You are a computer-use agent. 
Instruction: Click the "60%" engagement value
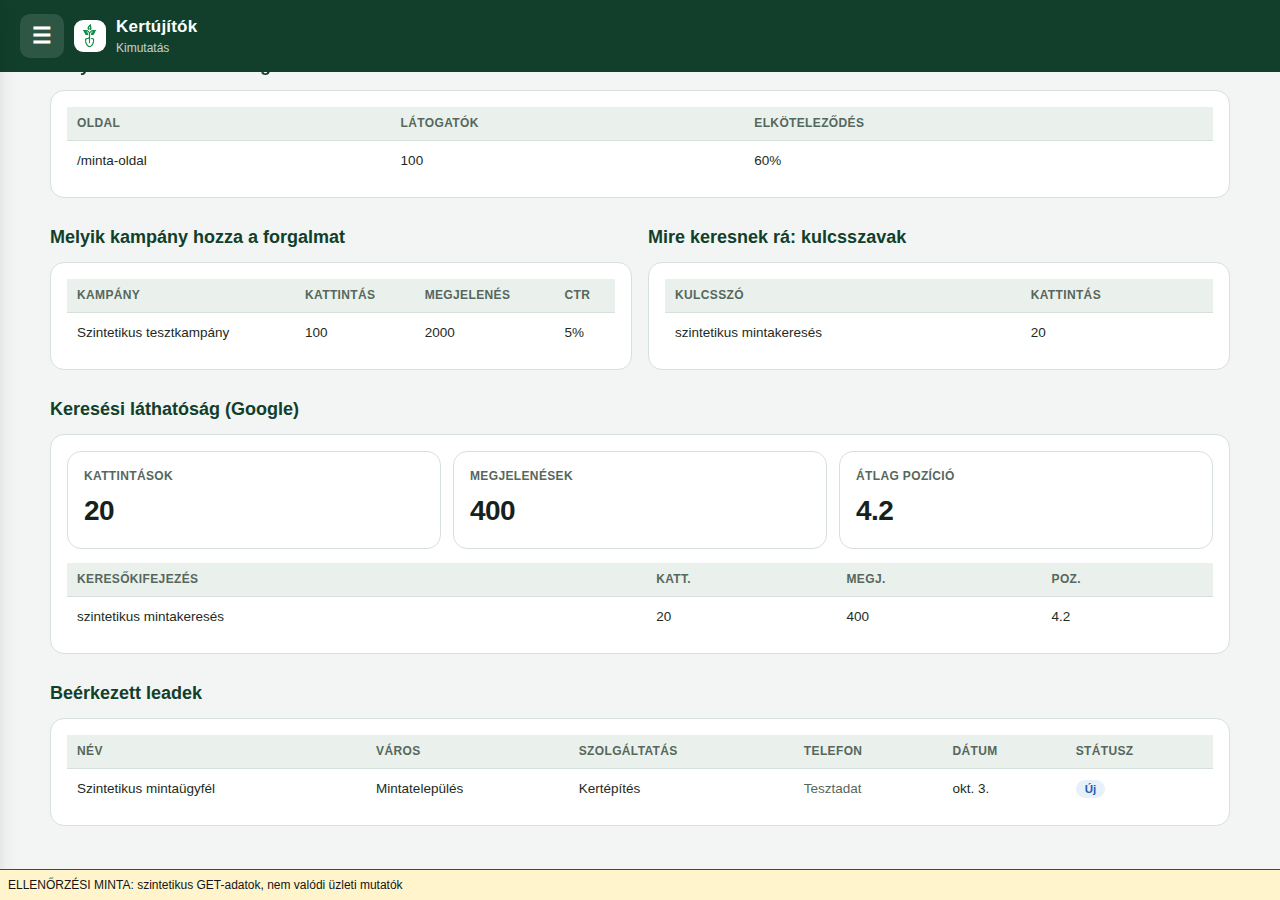768,160
